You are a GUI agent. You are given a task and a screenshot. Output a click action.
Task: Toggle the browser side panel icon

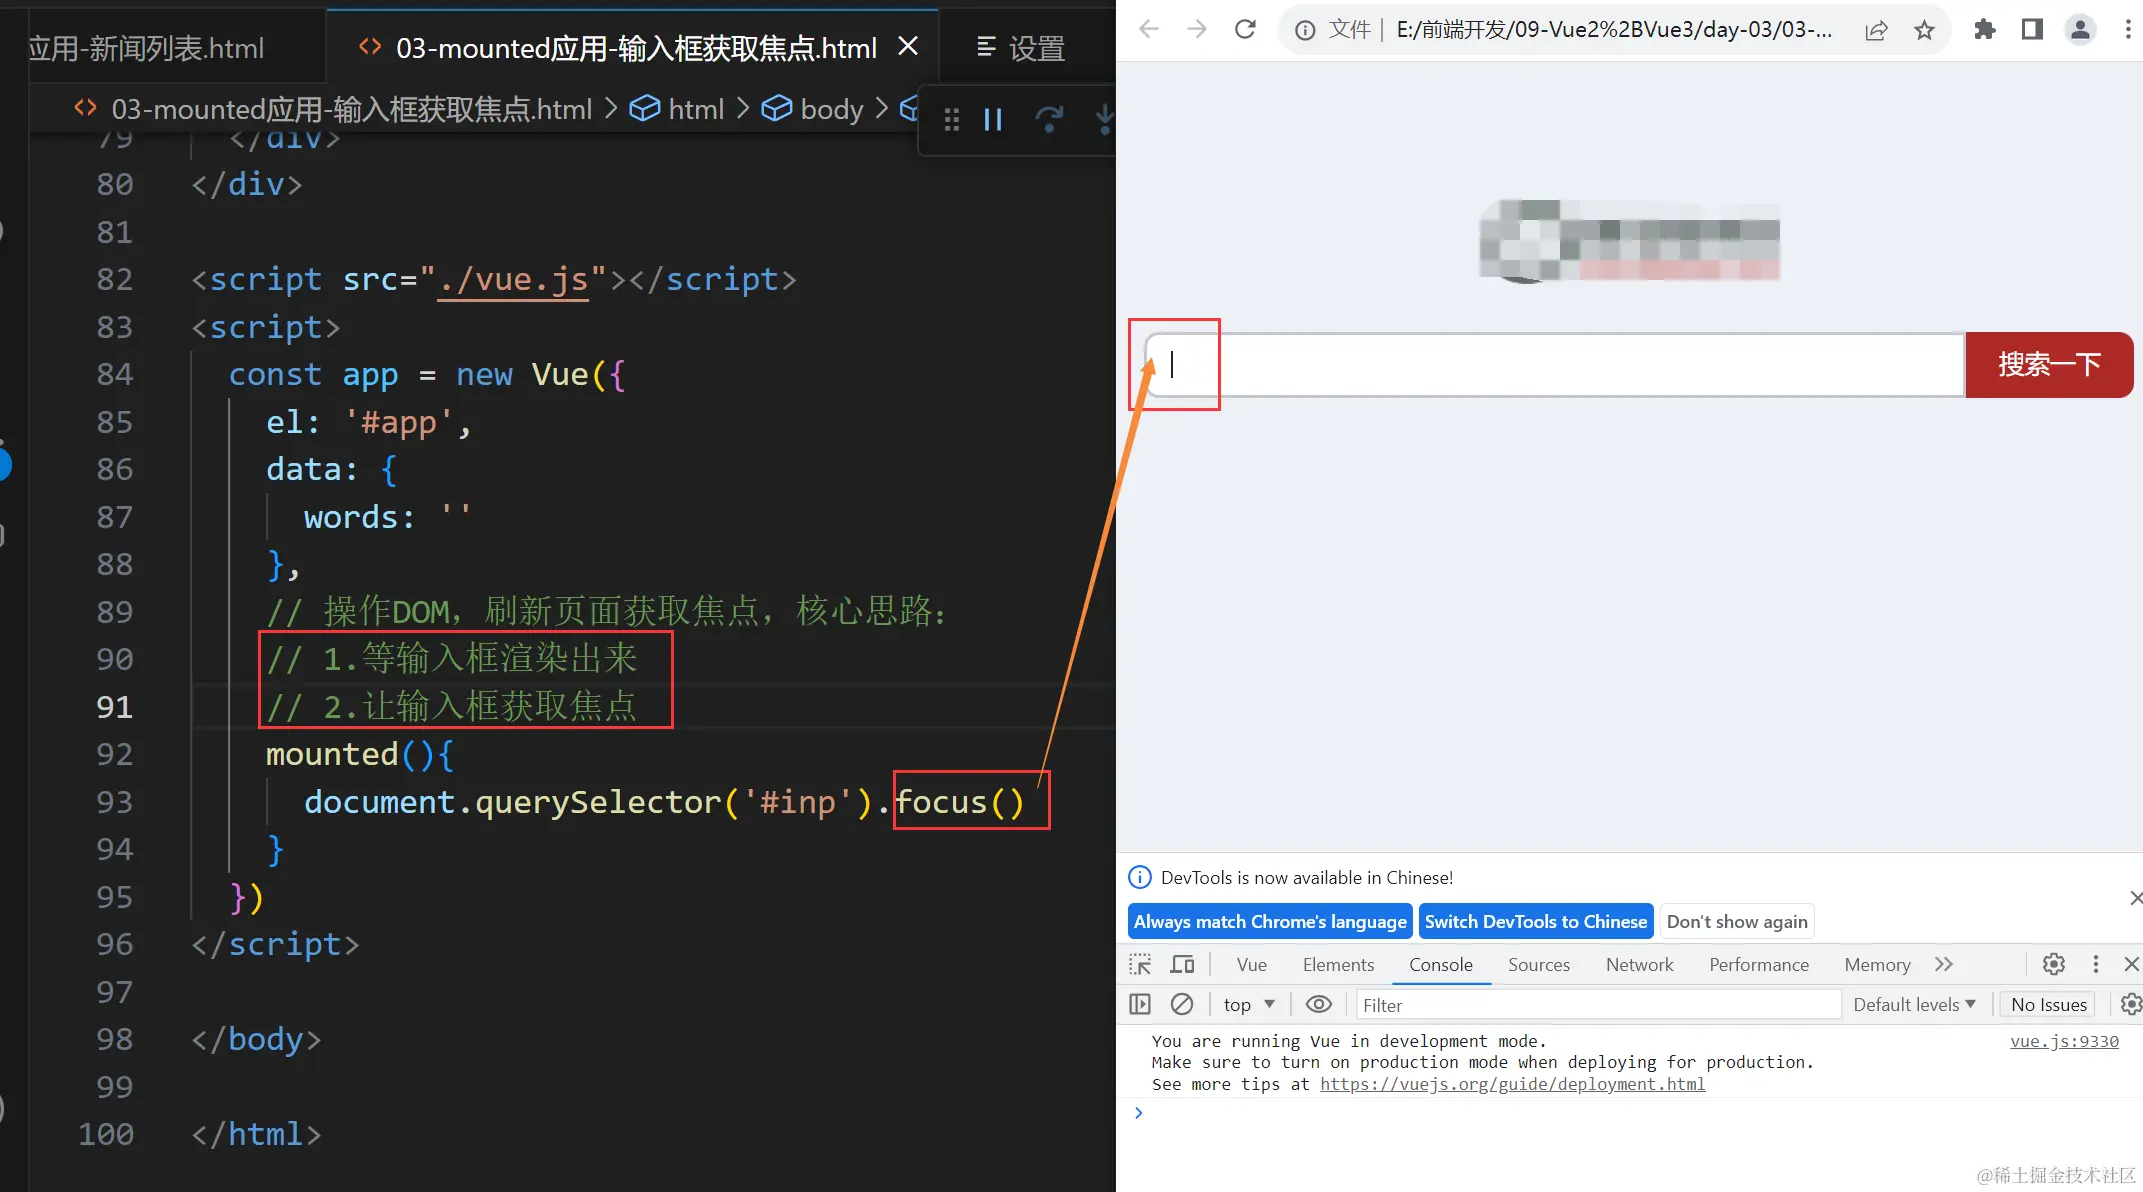pos(2032,30)
